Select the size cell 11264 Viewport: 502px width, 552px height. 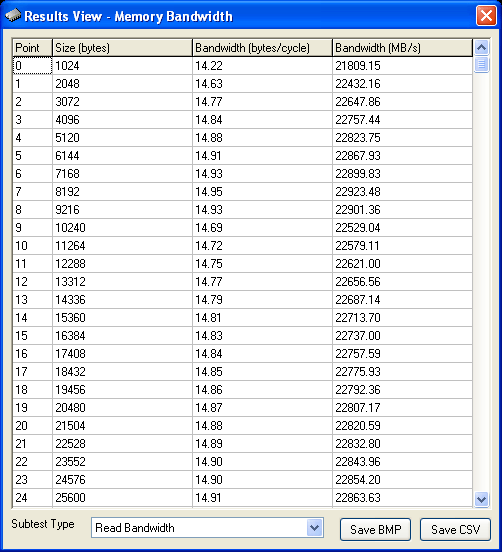(122, 246)
